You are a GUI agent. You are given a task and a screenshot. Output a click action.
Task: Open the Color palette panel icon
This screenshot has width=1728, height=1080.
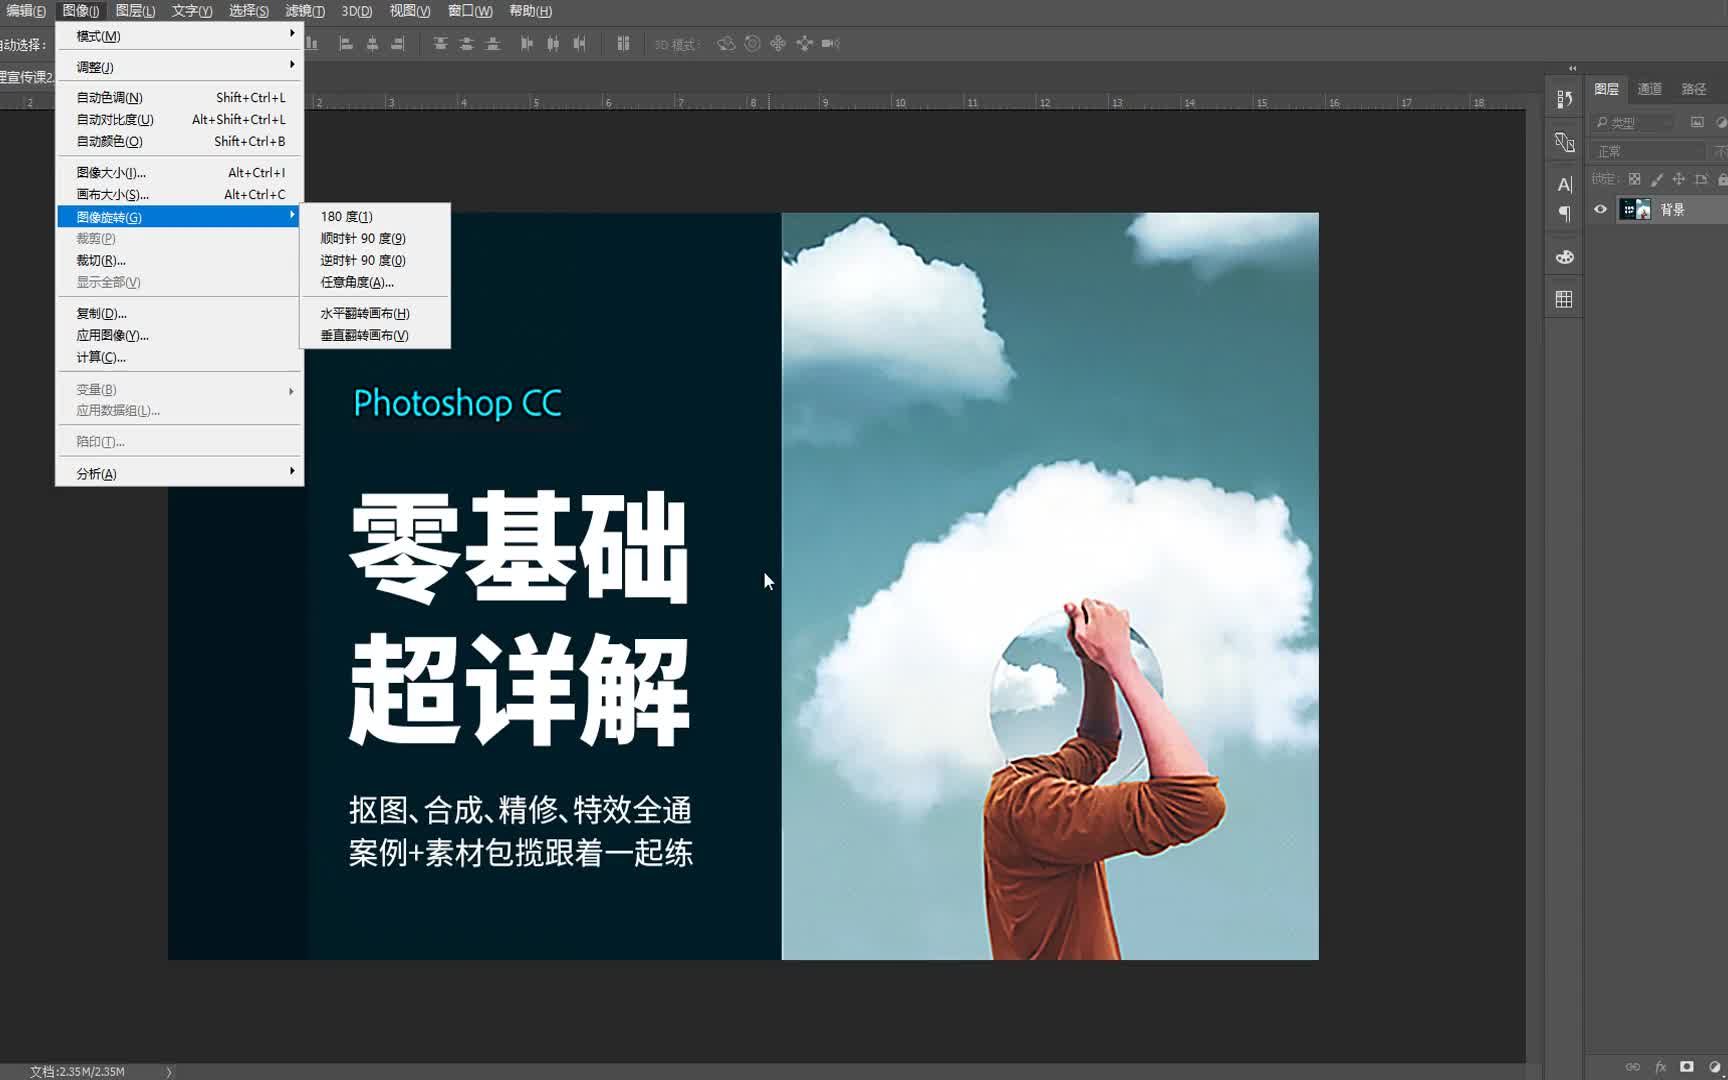[1565, 257]
